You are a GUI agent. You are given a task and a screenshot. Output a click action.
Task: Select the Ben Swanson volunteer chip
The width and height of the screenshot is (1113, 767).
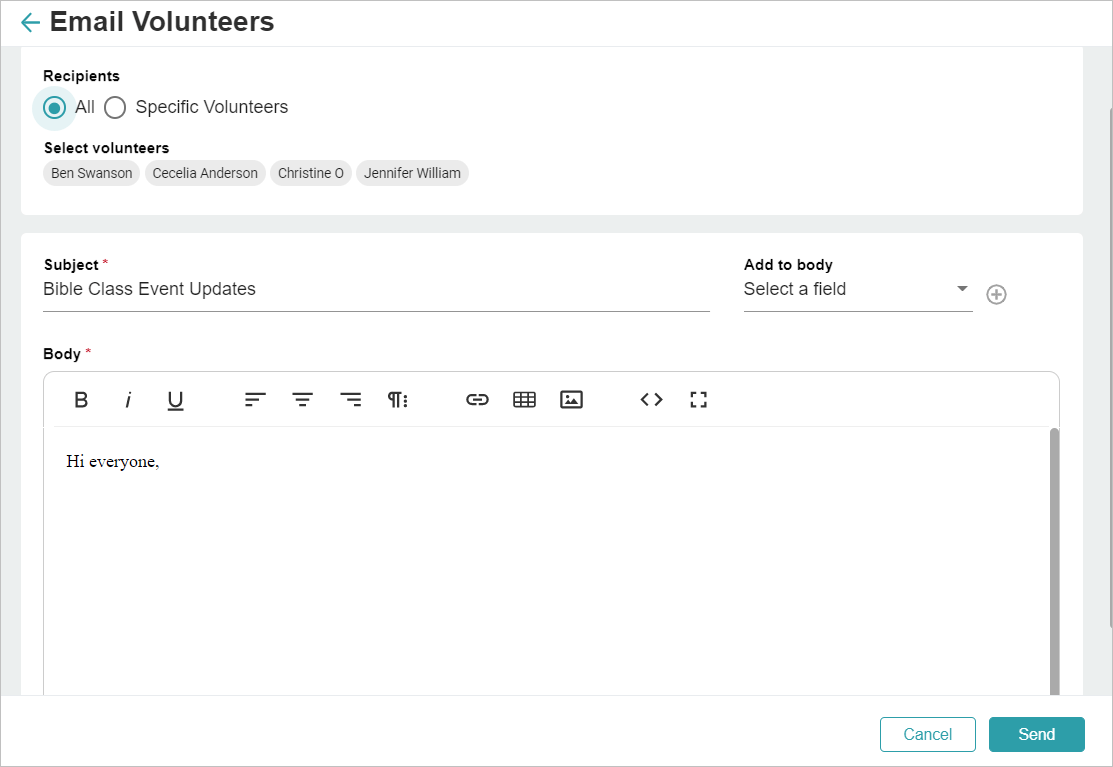pos(92,173)
